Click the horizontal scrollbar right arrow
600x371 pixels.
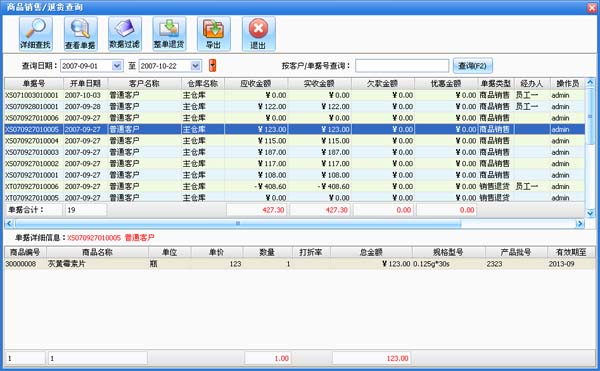pyautogui.click(x=580, y=224)
